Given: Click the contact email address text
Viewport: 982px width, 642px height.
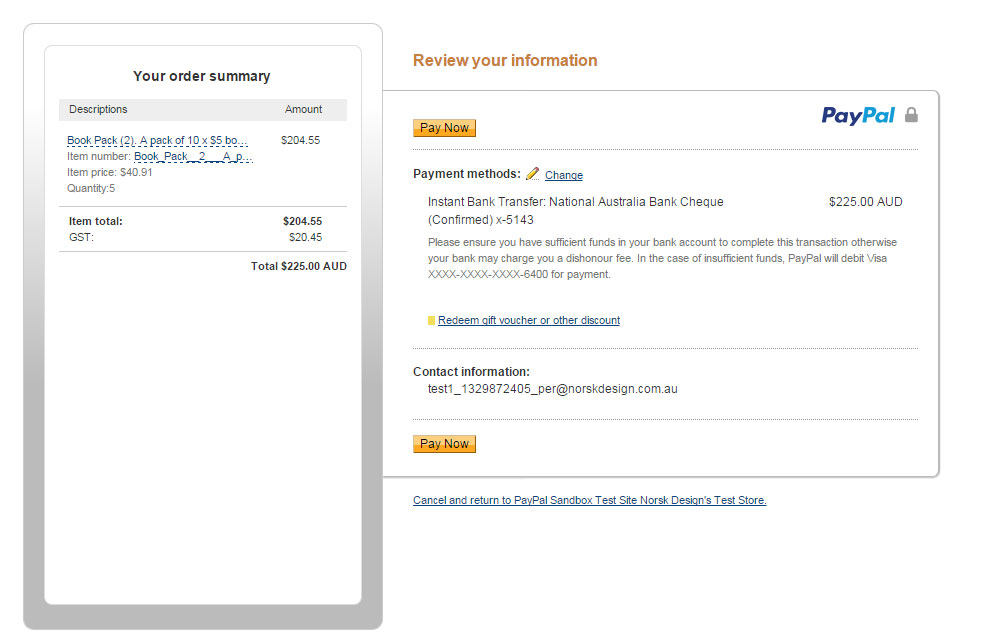Looking at the screenshot, I should click(x=553, y=389).
